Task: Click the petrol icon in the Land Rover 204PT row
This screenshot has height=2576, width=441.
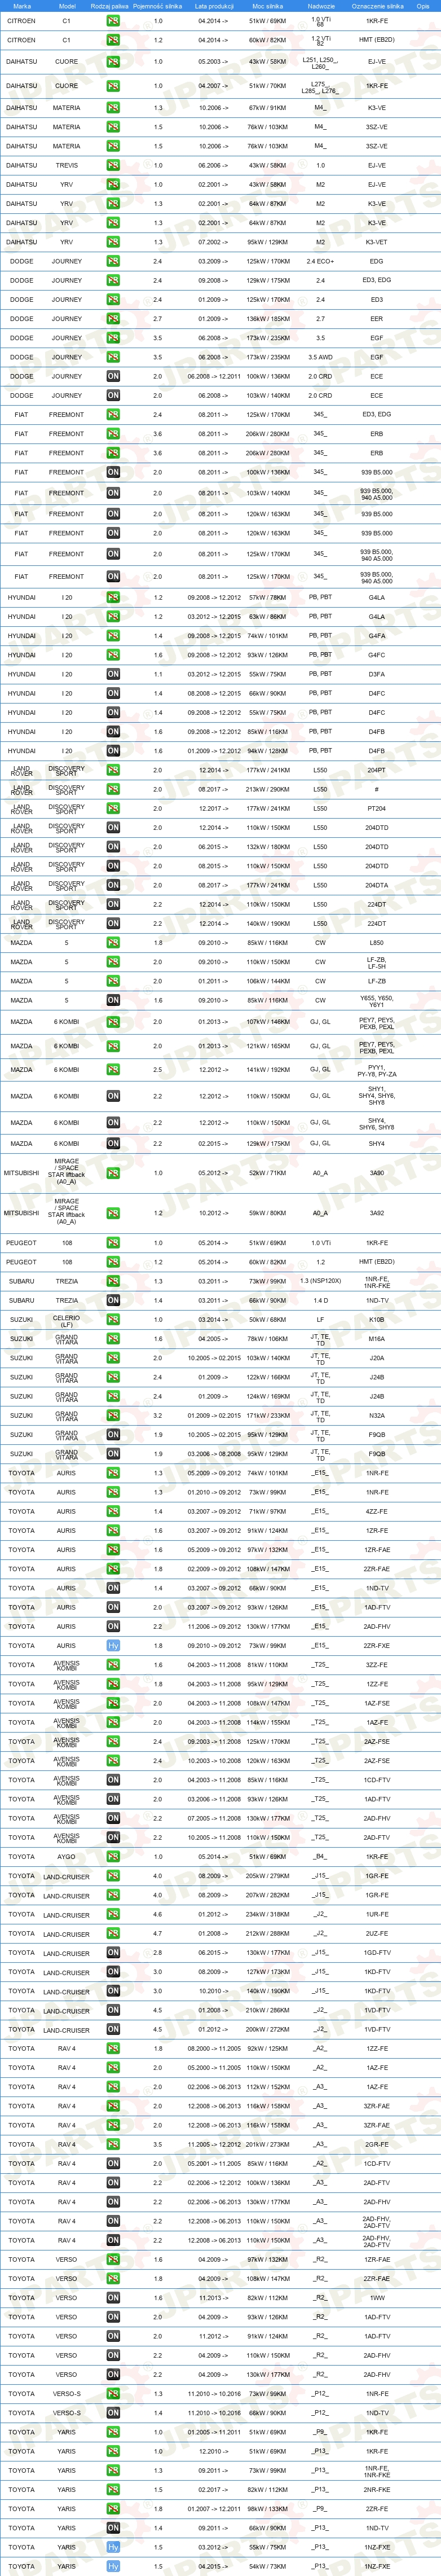Action: (113, 770)
